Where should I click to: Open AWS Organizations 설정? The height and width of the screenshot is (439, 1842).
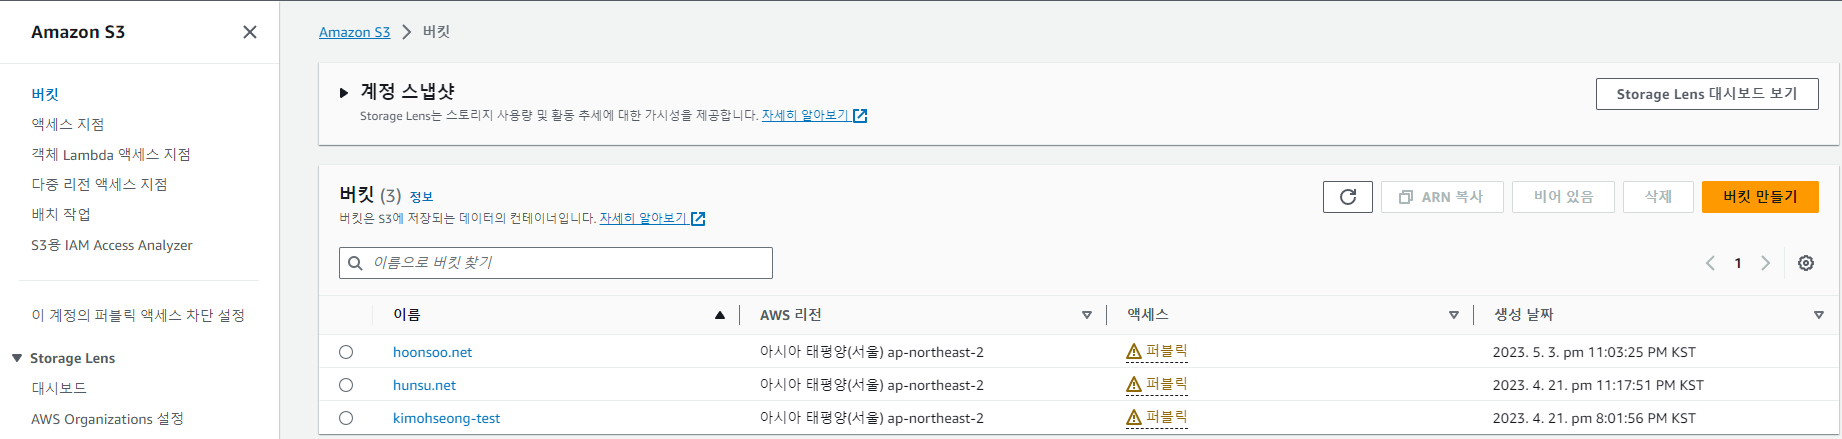tap(107, 419)
